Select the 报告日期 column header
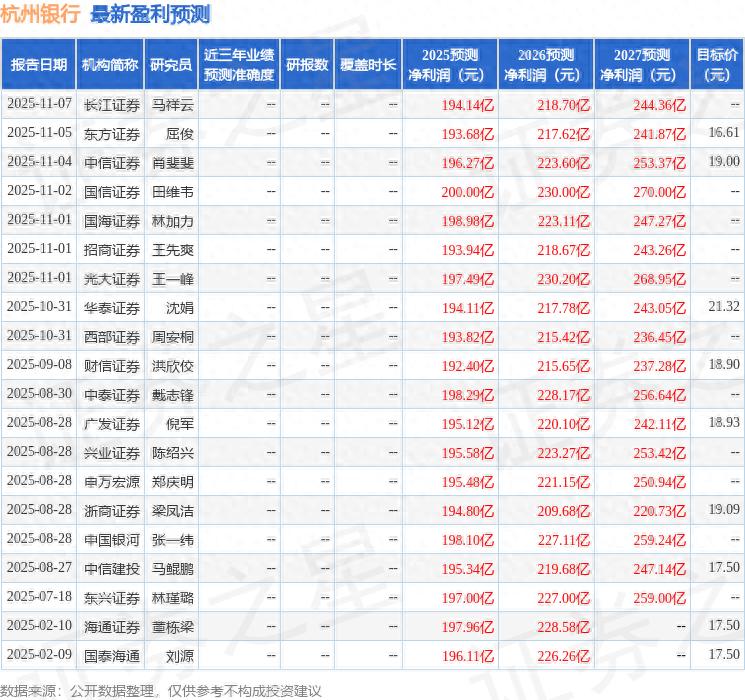The height and width of the screenshot is (700, 745). [x=38, y=65]
